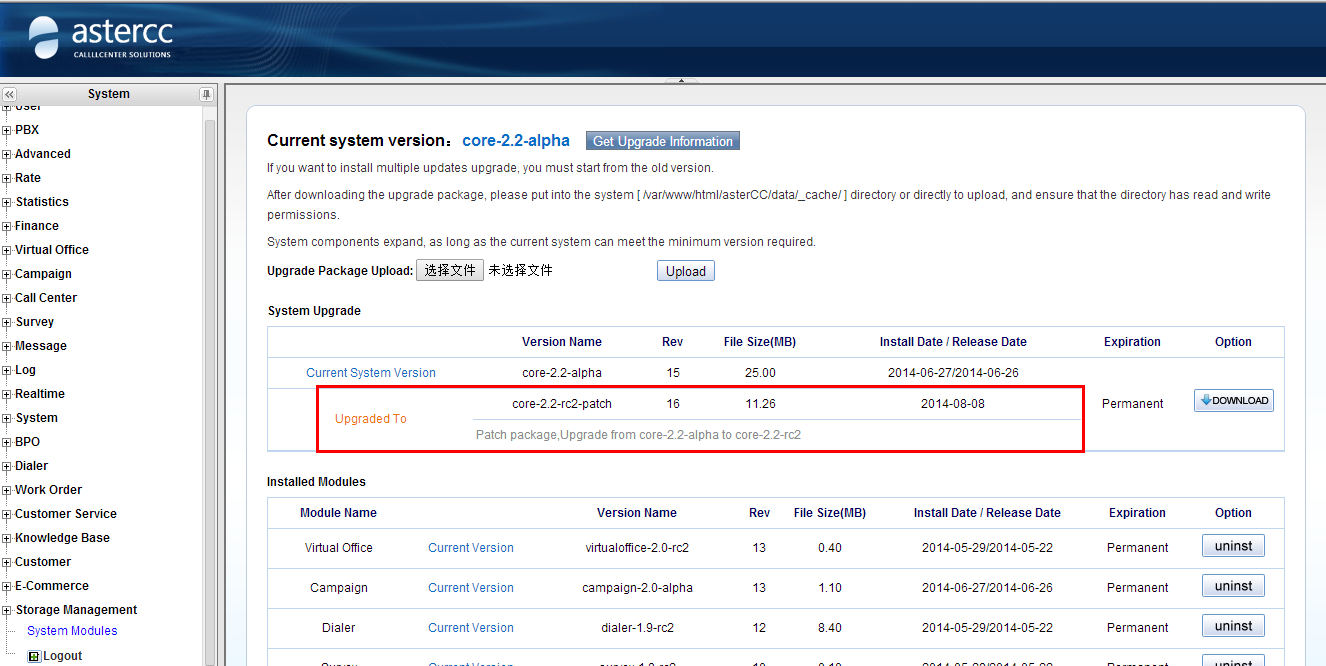Expand the Dialer tree node
This screenshot has width=1326, height=666.
click(7, 466)
